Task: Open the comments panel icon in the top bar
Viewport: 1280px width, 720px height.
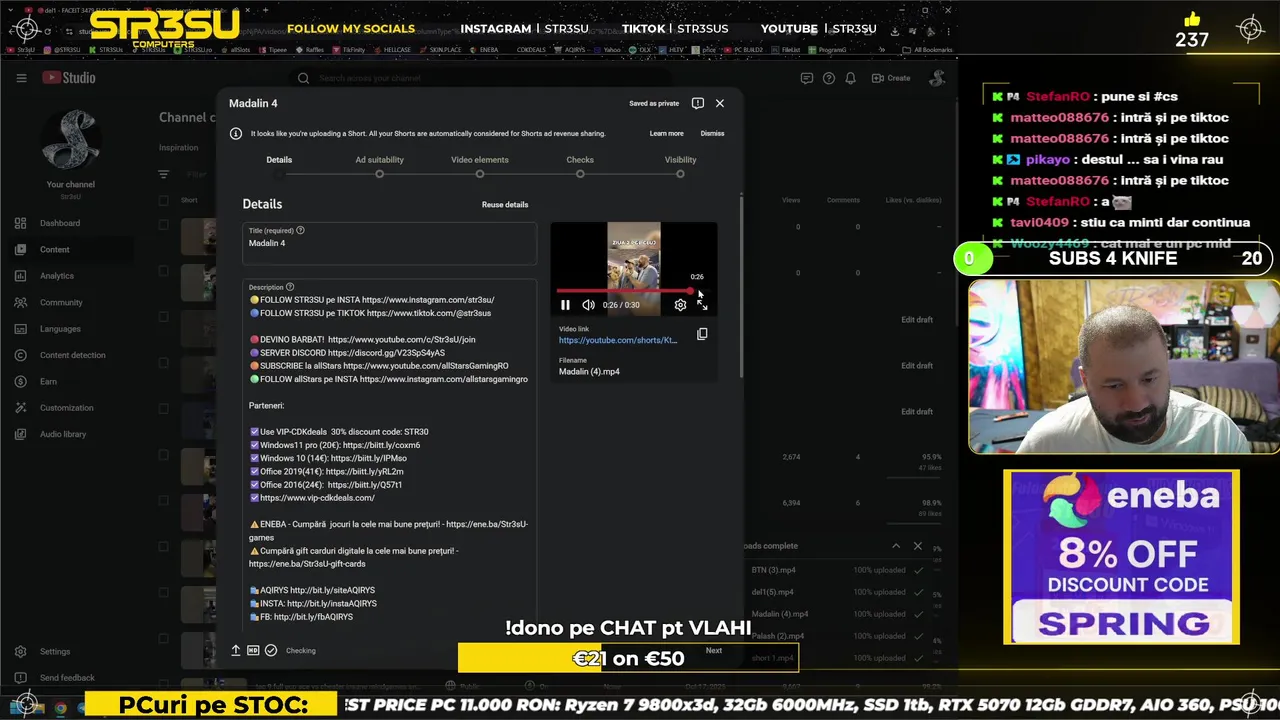Action: click(x=807, y=78)
